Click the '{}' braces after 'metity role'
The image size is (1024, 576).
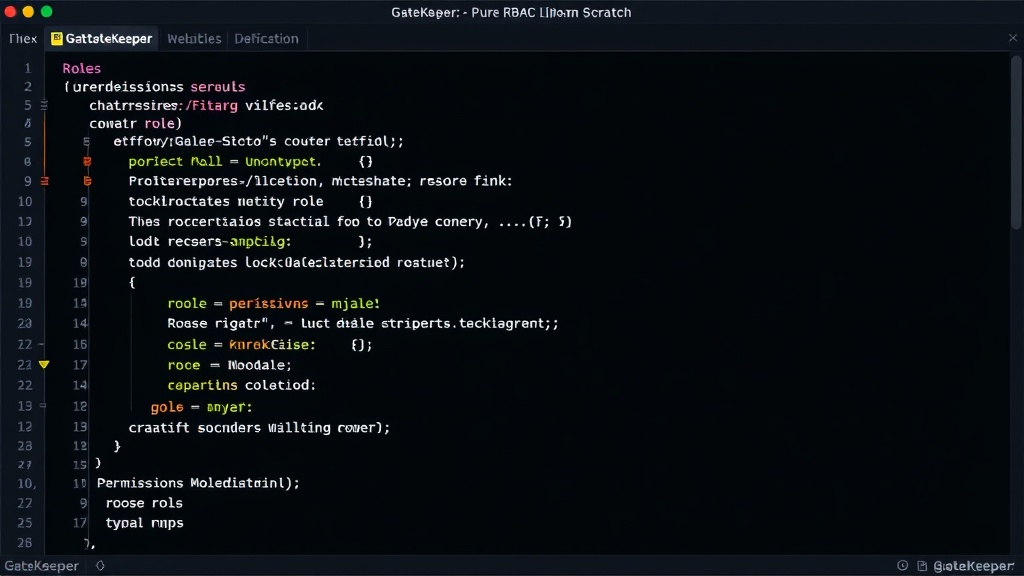pos(365,201)
